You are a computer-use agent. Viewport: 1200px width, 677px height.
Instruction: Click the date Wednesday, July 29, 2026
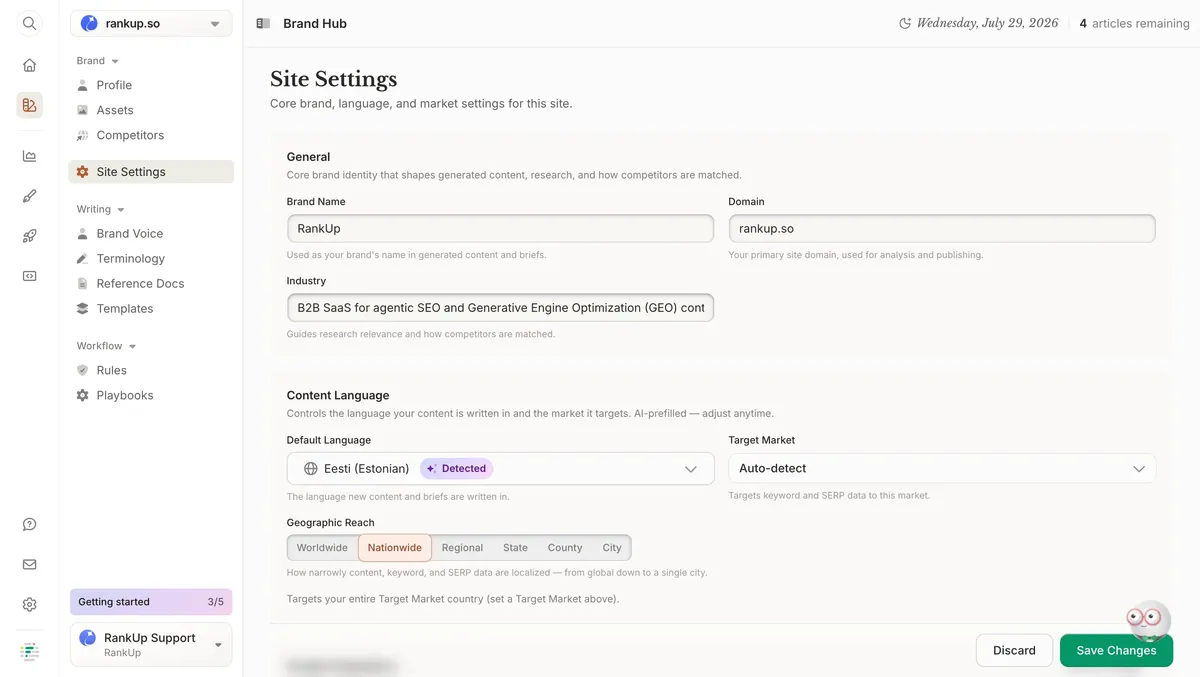(987, 23)
